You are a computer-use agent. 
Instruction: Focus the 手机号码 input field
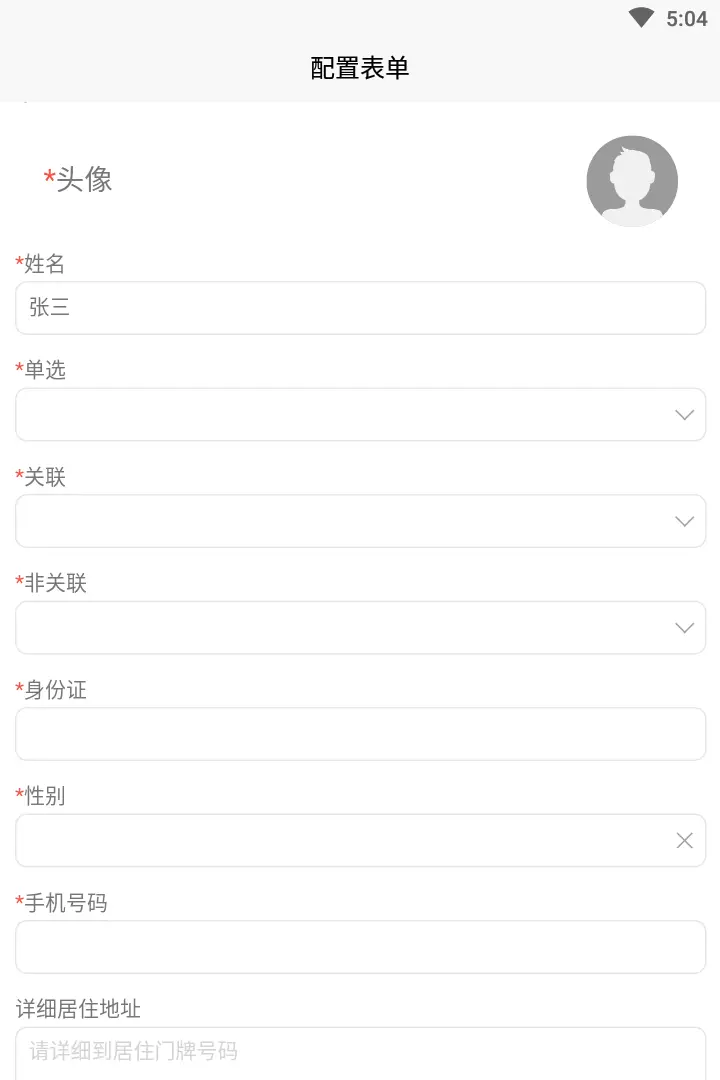(x=360, y=947)
